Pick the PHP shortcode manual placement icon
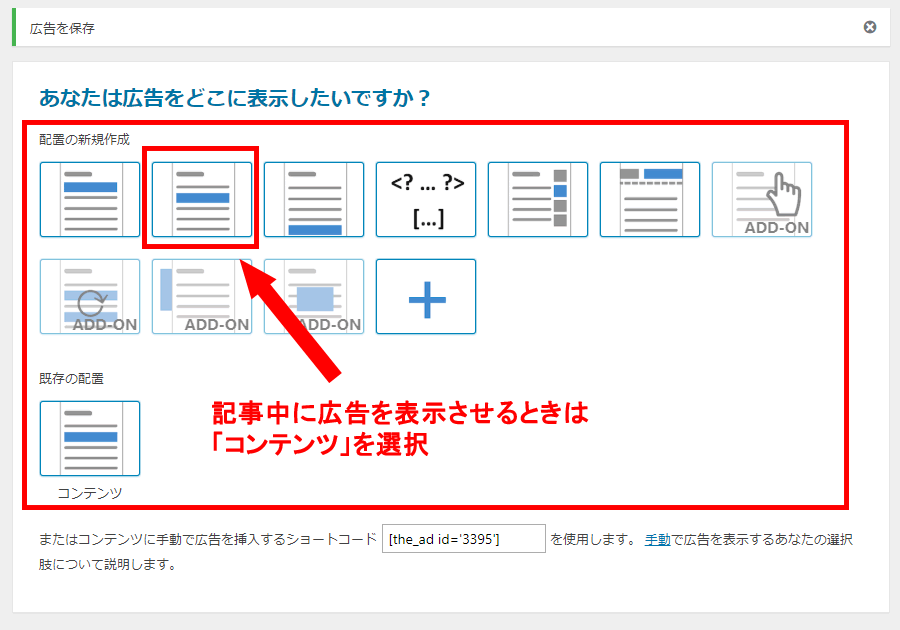The image size is (900, 630). pyautogui.click(x=426, y=199)
